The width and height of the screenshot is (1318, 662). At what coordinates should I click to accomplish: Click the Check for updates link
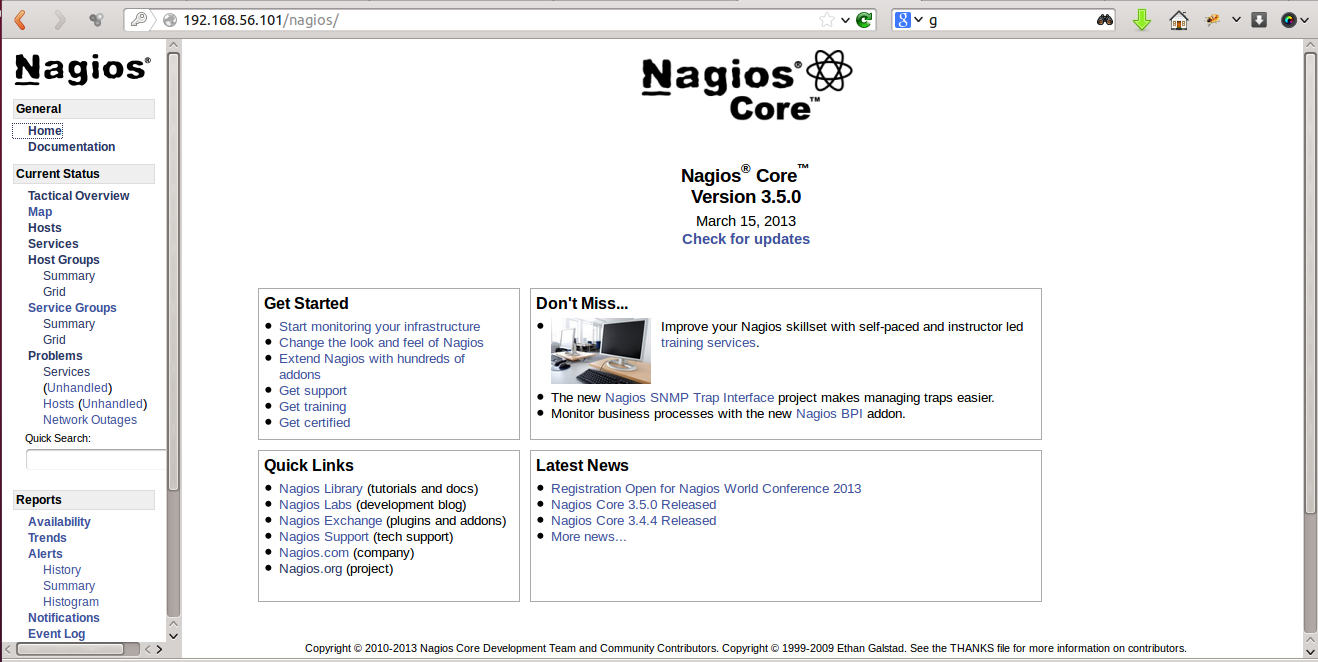click(x=746, y=239)
